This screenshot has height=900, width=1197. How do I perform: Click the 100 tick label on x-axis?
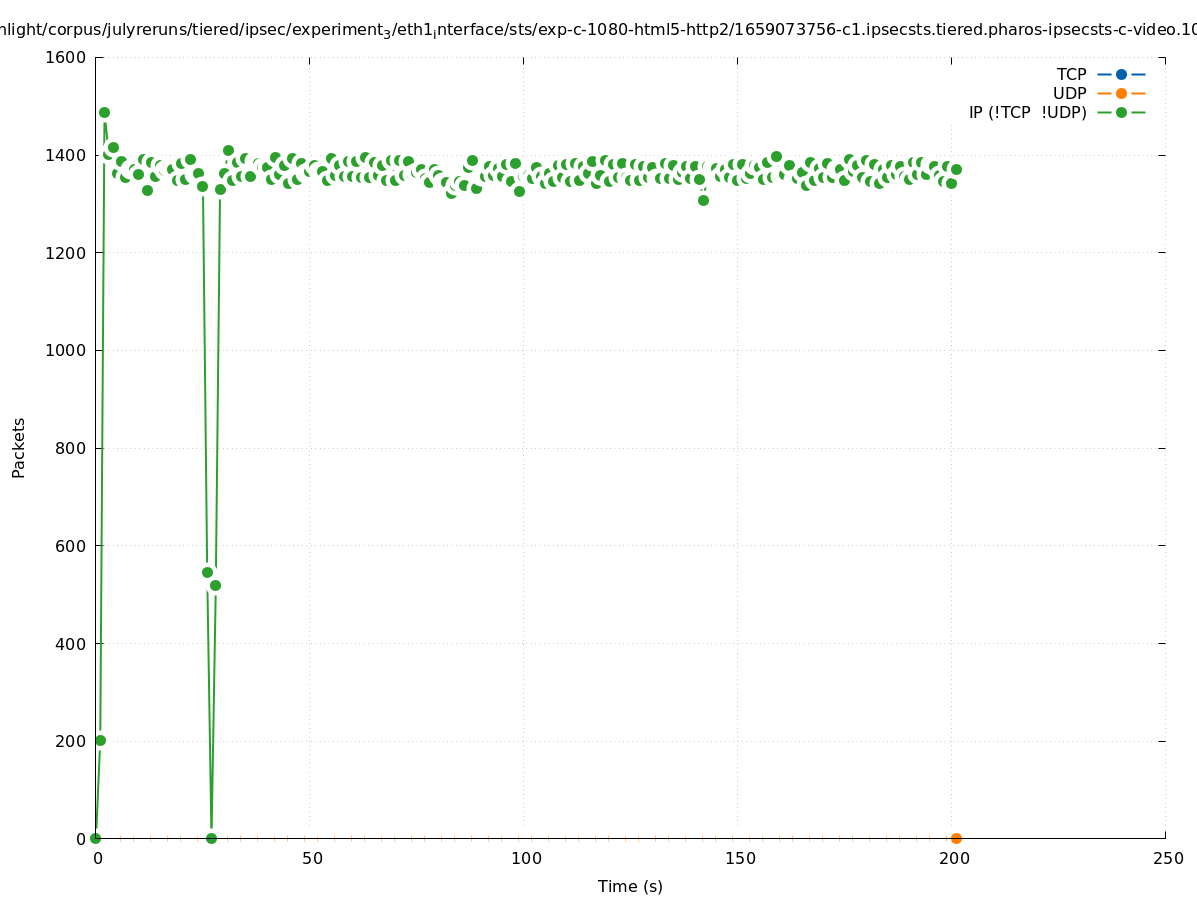tap(525, 858)
